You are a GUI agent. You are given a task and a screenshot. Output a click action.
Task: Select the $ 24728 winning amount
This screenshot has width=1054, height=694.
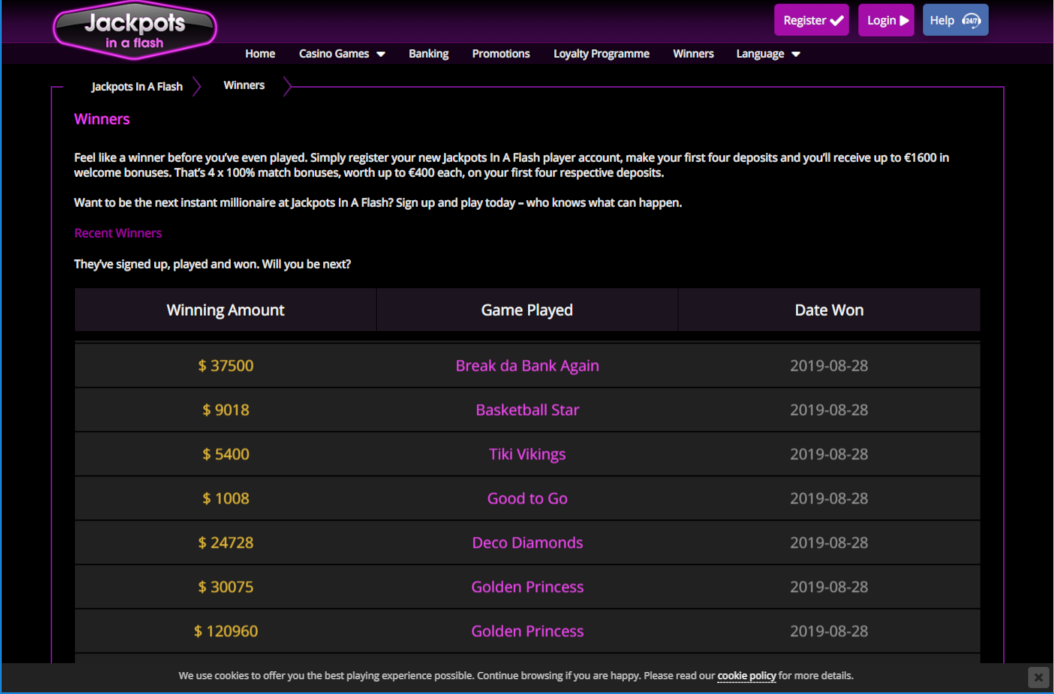pos(225,543)
